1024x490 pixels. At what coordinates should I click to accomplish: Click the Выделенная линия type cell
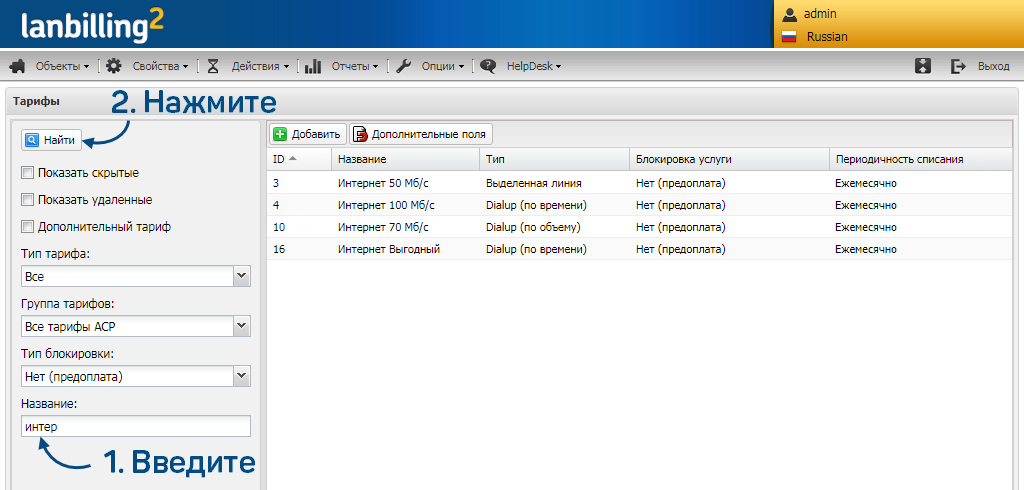pos(534,184)
